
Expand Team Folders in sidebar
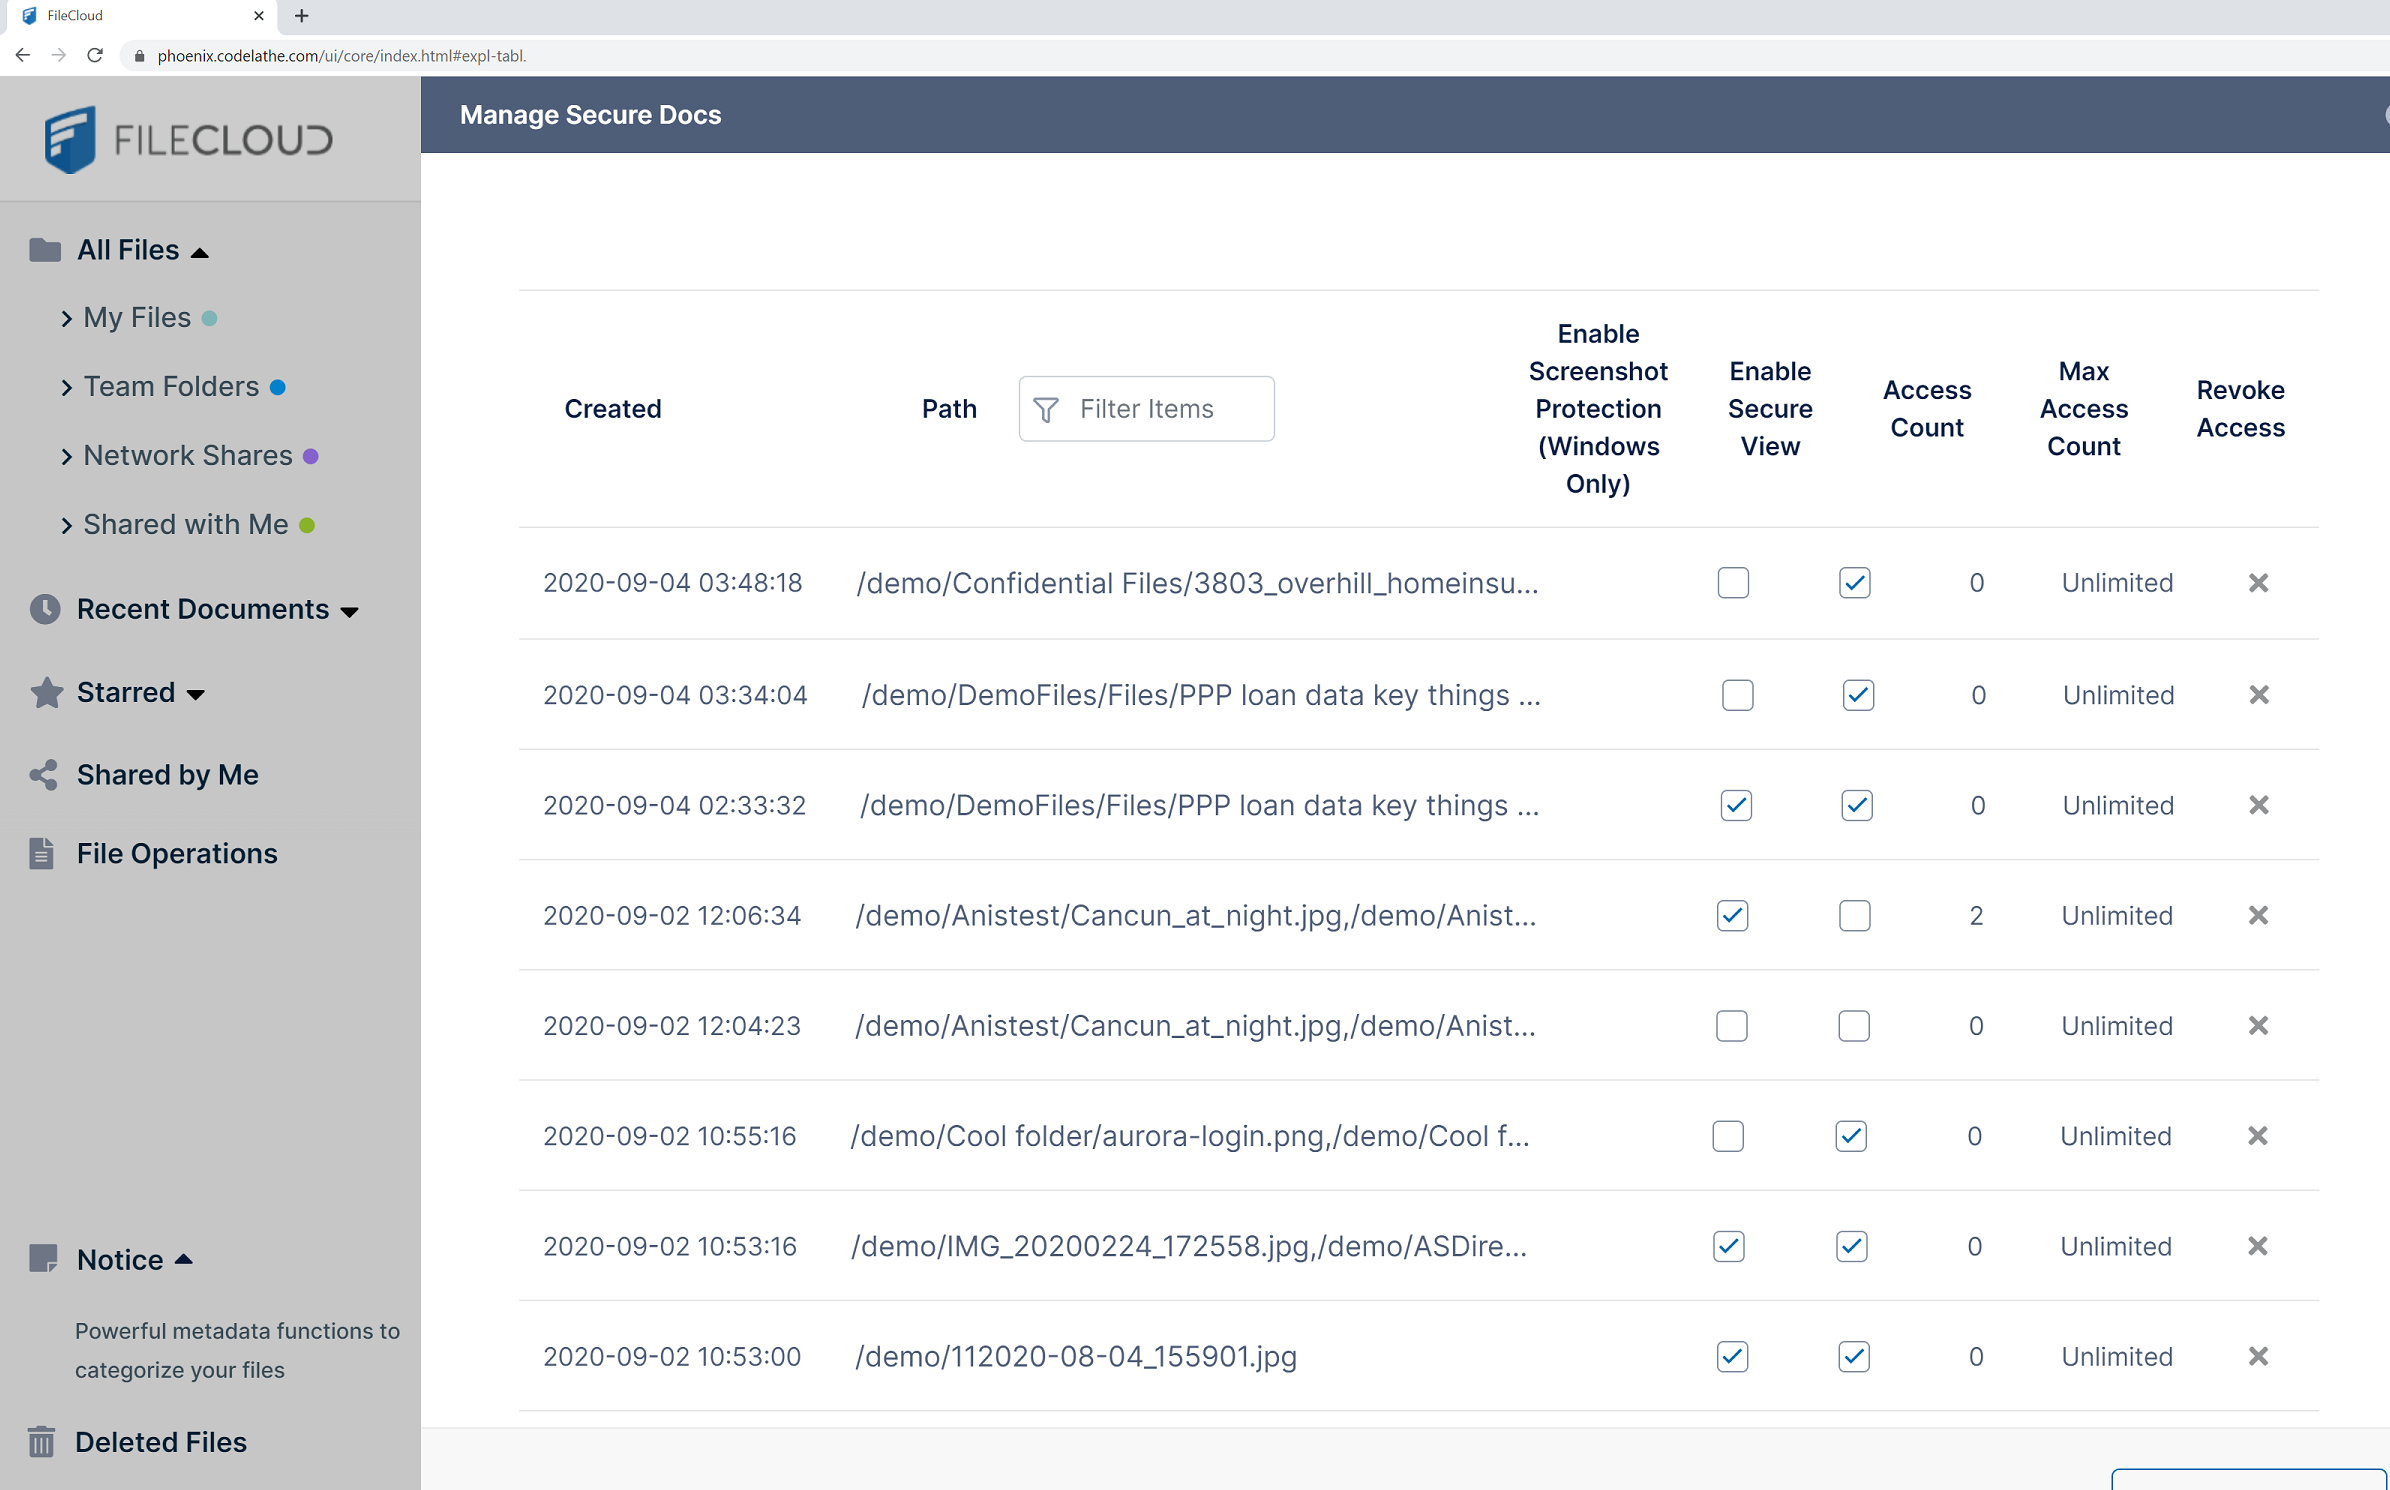tap(67, 388)
